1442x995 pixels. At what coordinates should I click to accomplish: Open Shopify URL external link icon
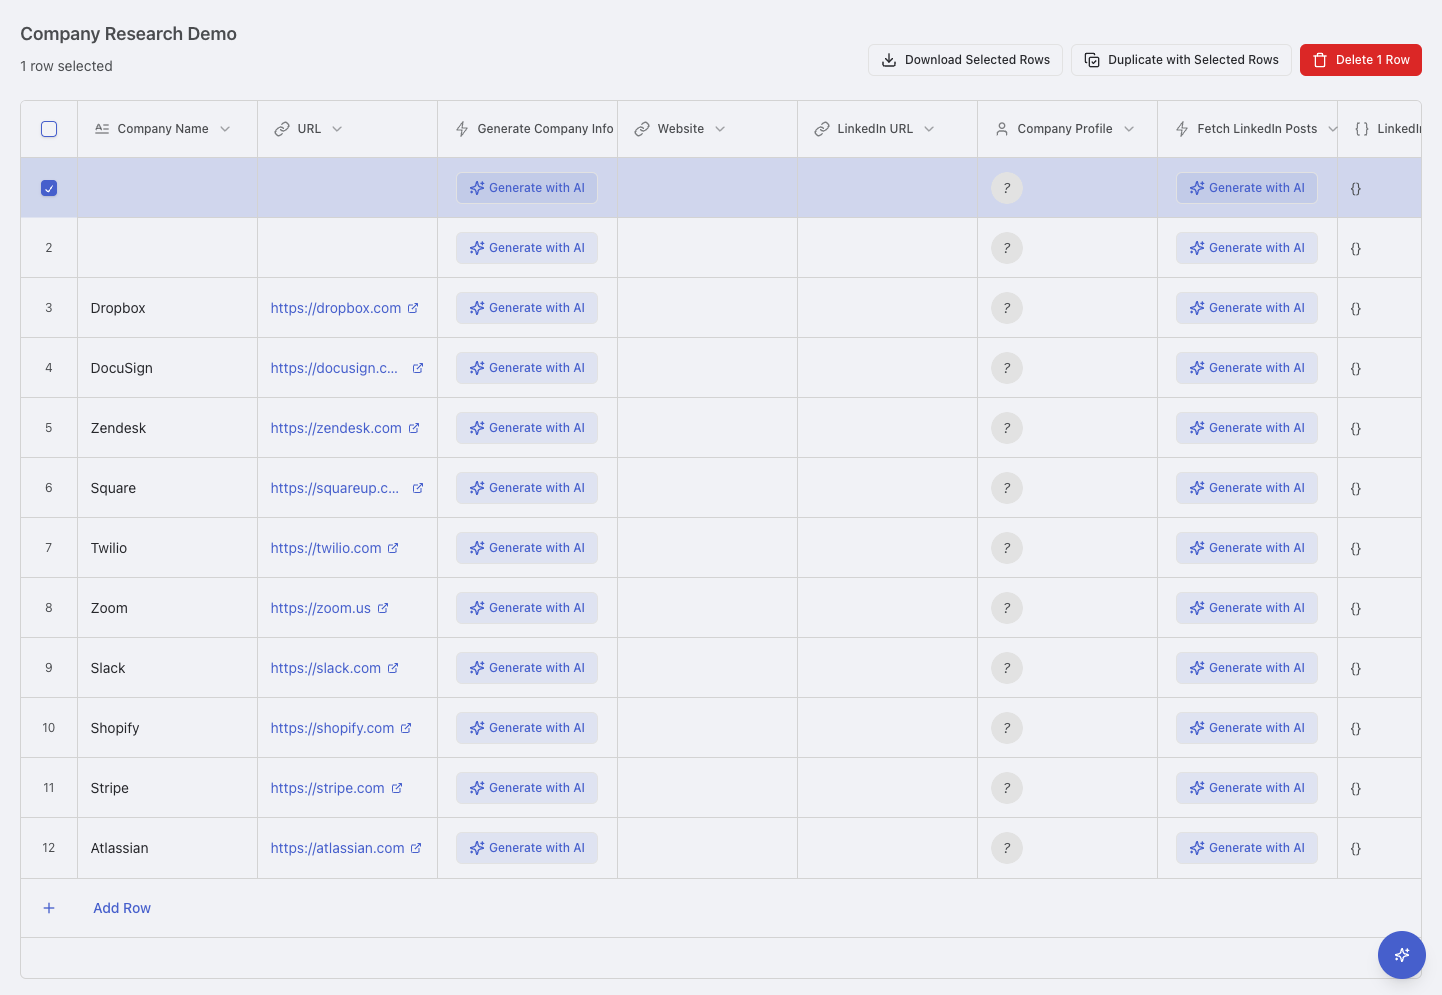pyautogui.click(x=406, y=728)
